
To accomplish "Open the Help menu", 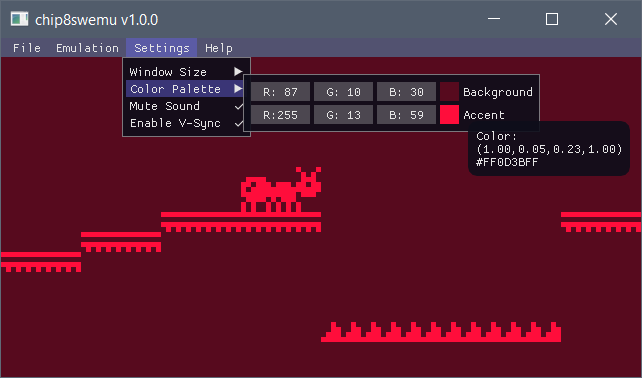I will pos(219,48).
